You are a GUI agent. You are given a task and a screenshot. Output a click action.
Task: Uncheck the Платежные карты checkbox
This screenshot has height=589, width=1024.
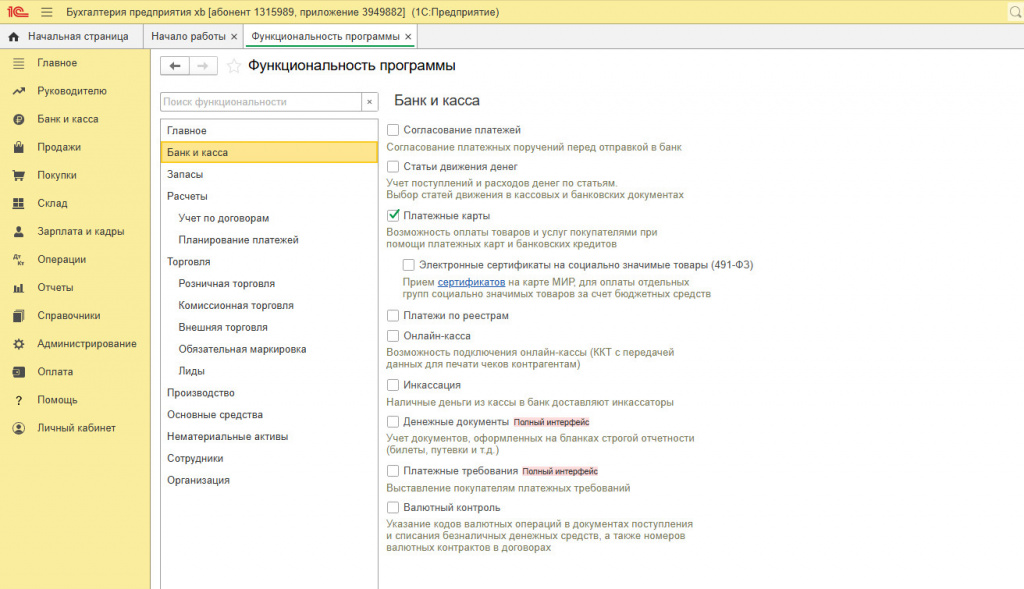(392, 215)
